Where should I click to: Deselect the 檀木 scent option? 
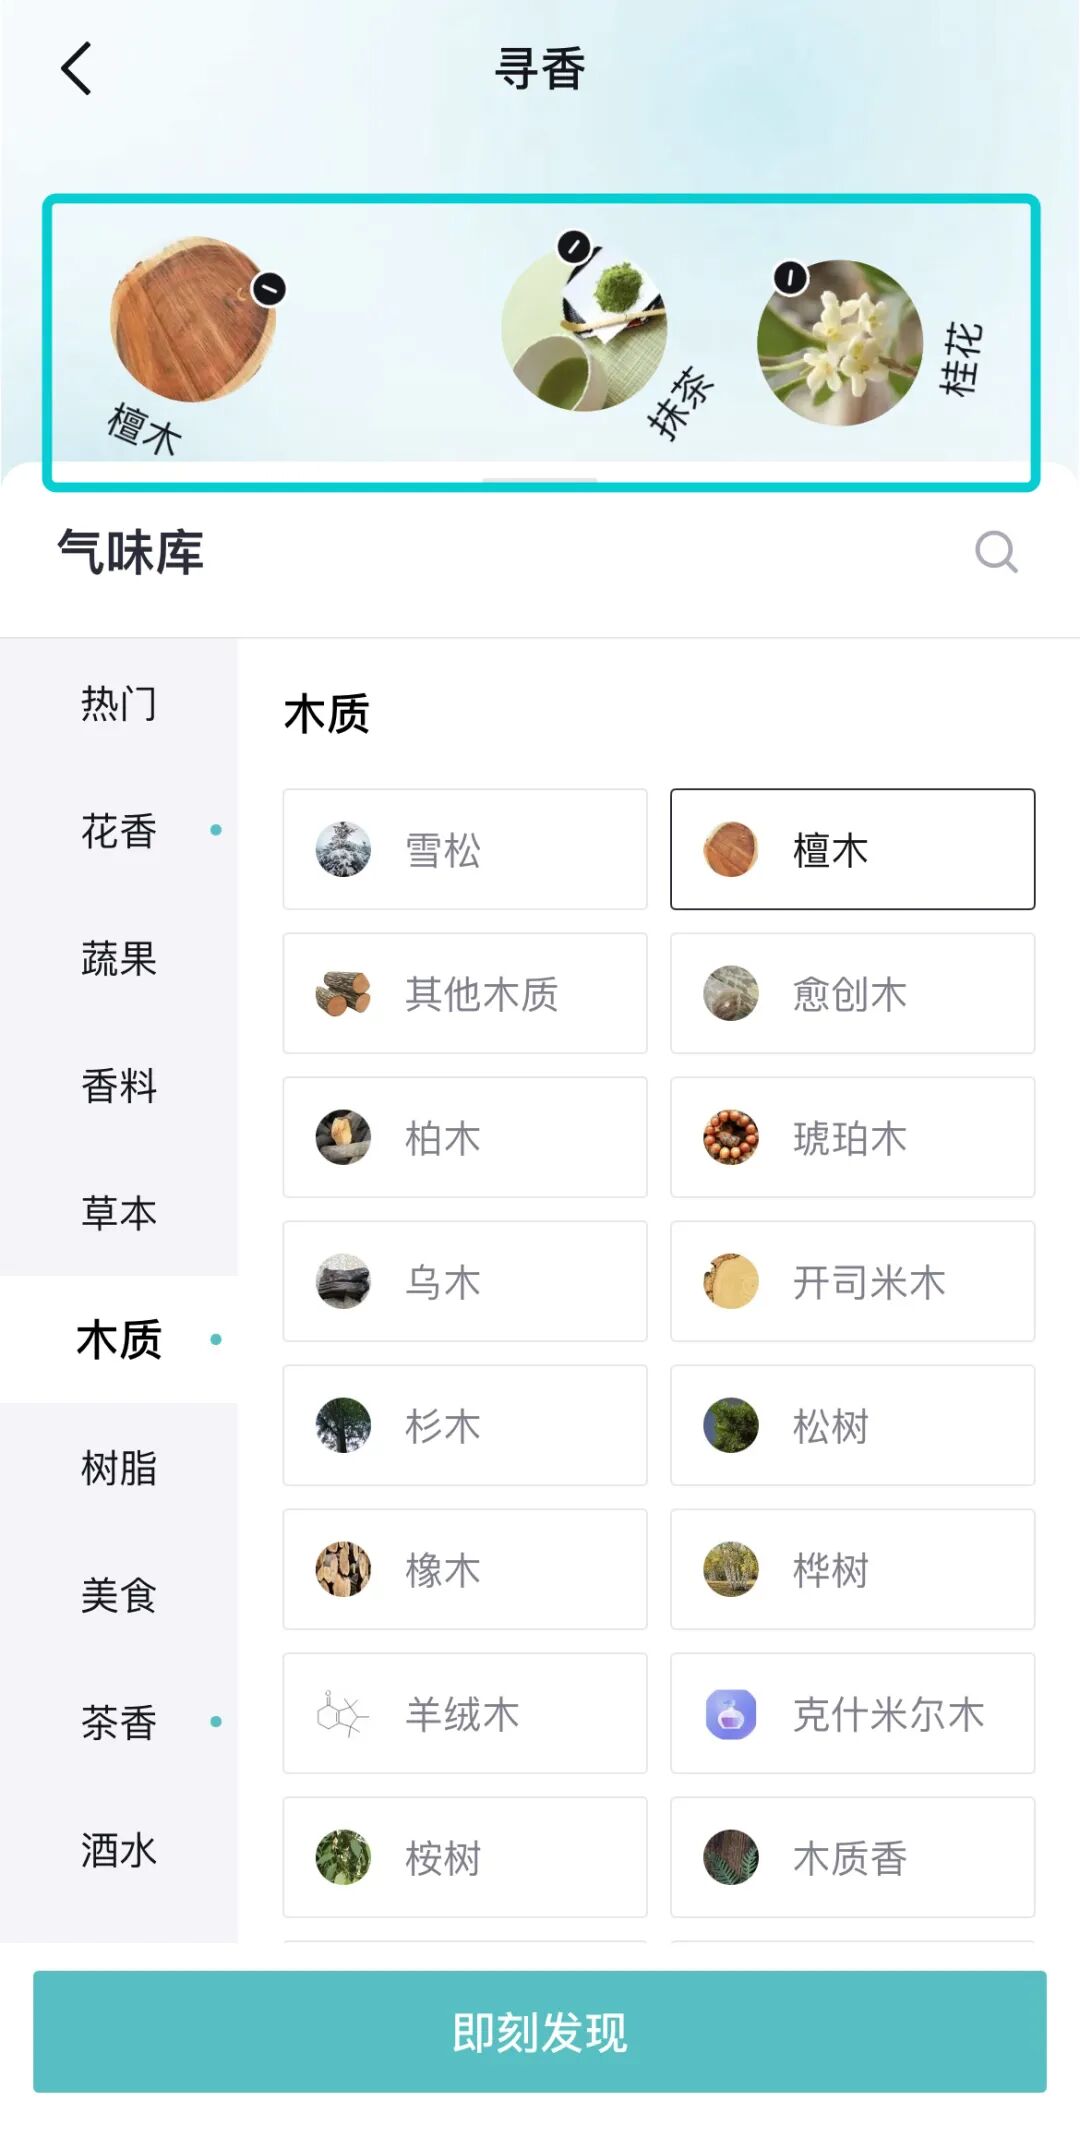pyautogui.click(x=852, y=849)
